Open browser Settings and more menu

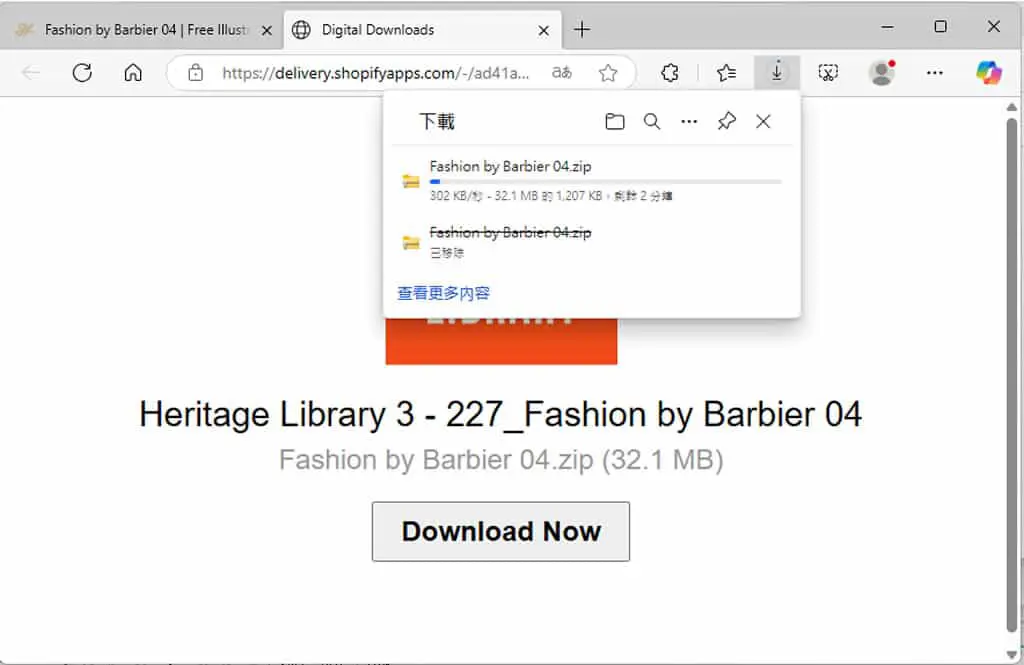click(935, 73)
